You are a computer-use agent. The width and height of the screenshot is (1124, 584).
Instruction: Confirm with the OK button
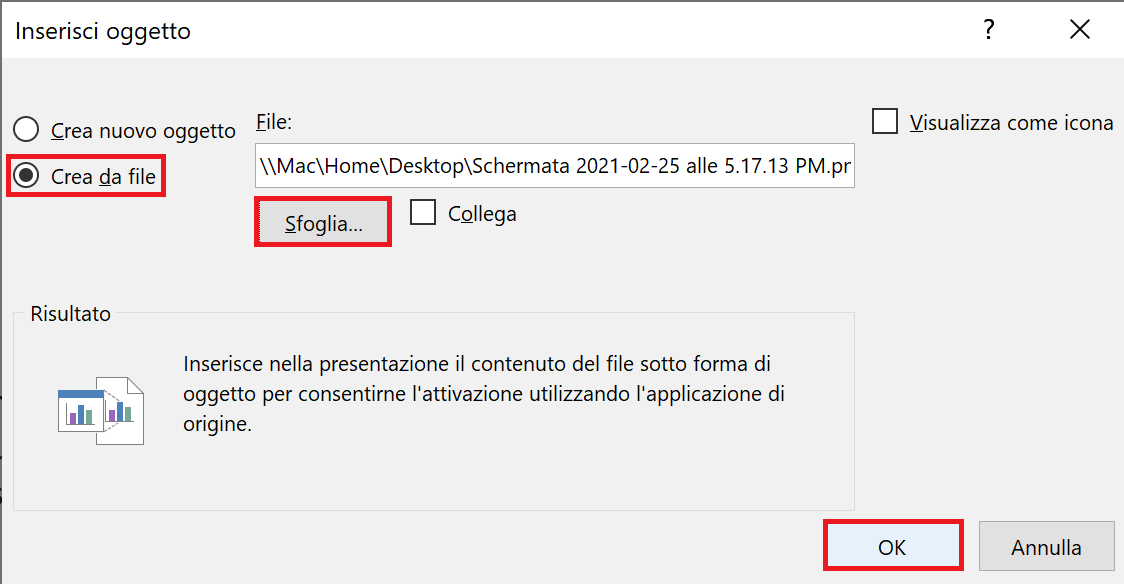point(892,547)
